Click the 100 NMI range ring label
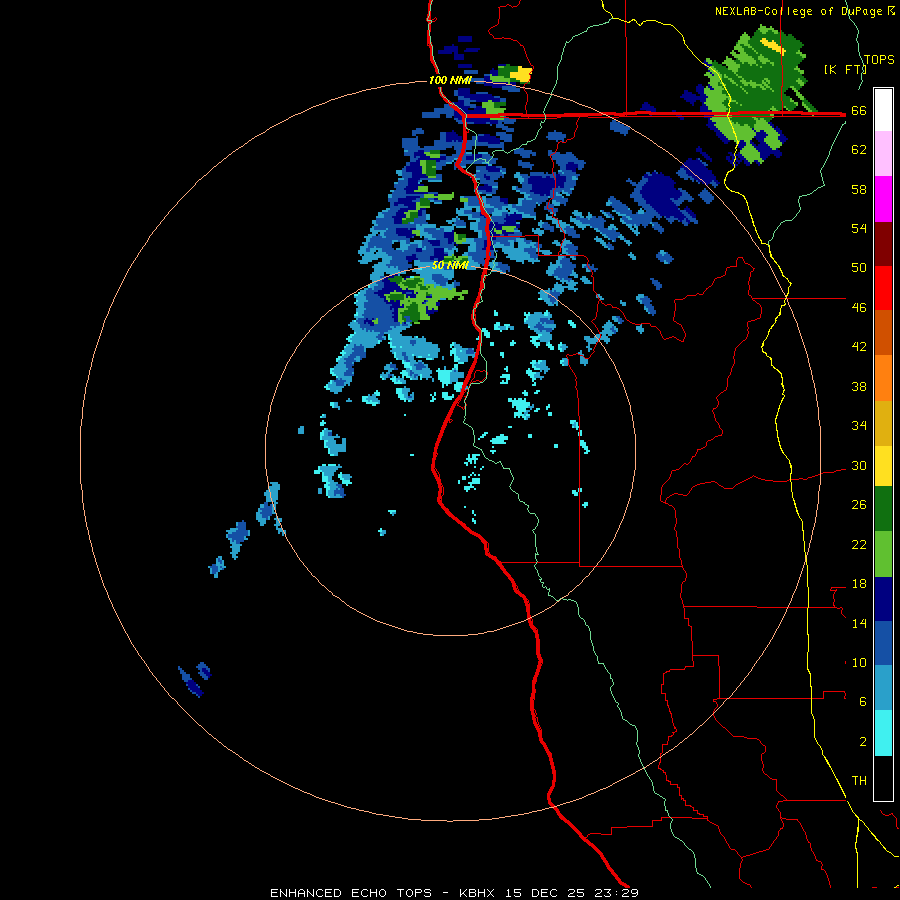900x900 pixels. [450, 80]
